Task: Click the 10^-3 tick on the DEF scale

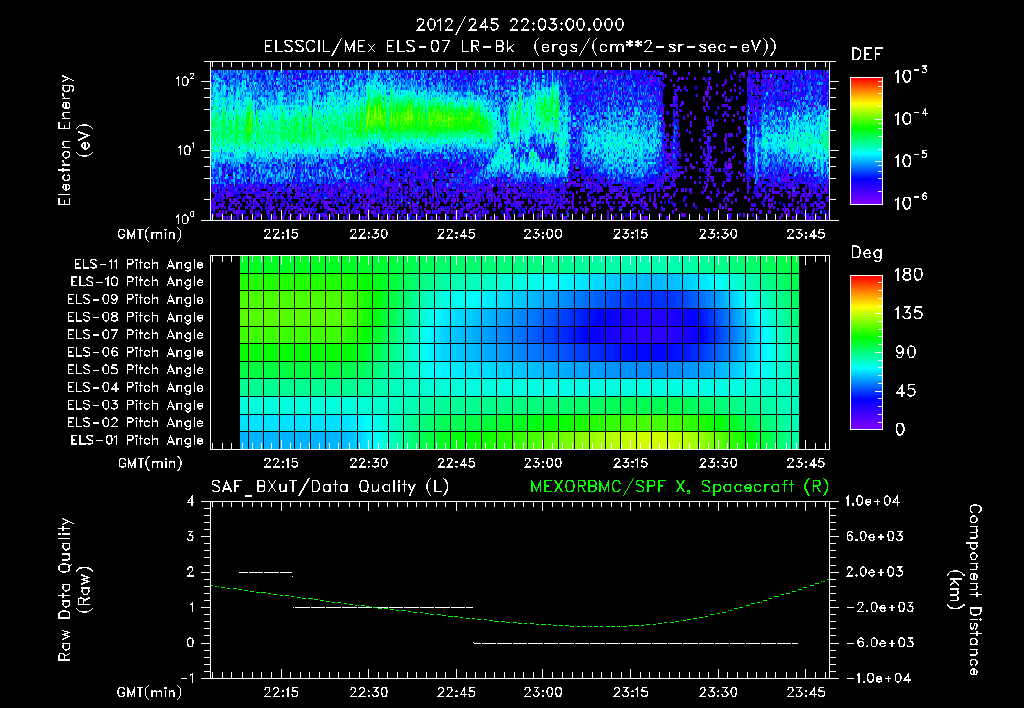Action: [910, 75]
